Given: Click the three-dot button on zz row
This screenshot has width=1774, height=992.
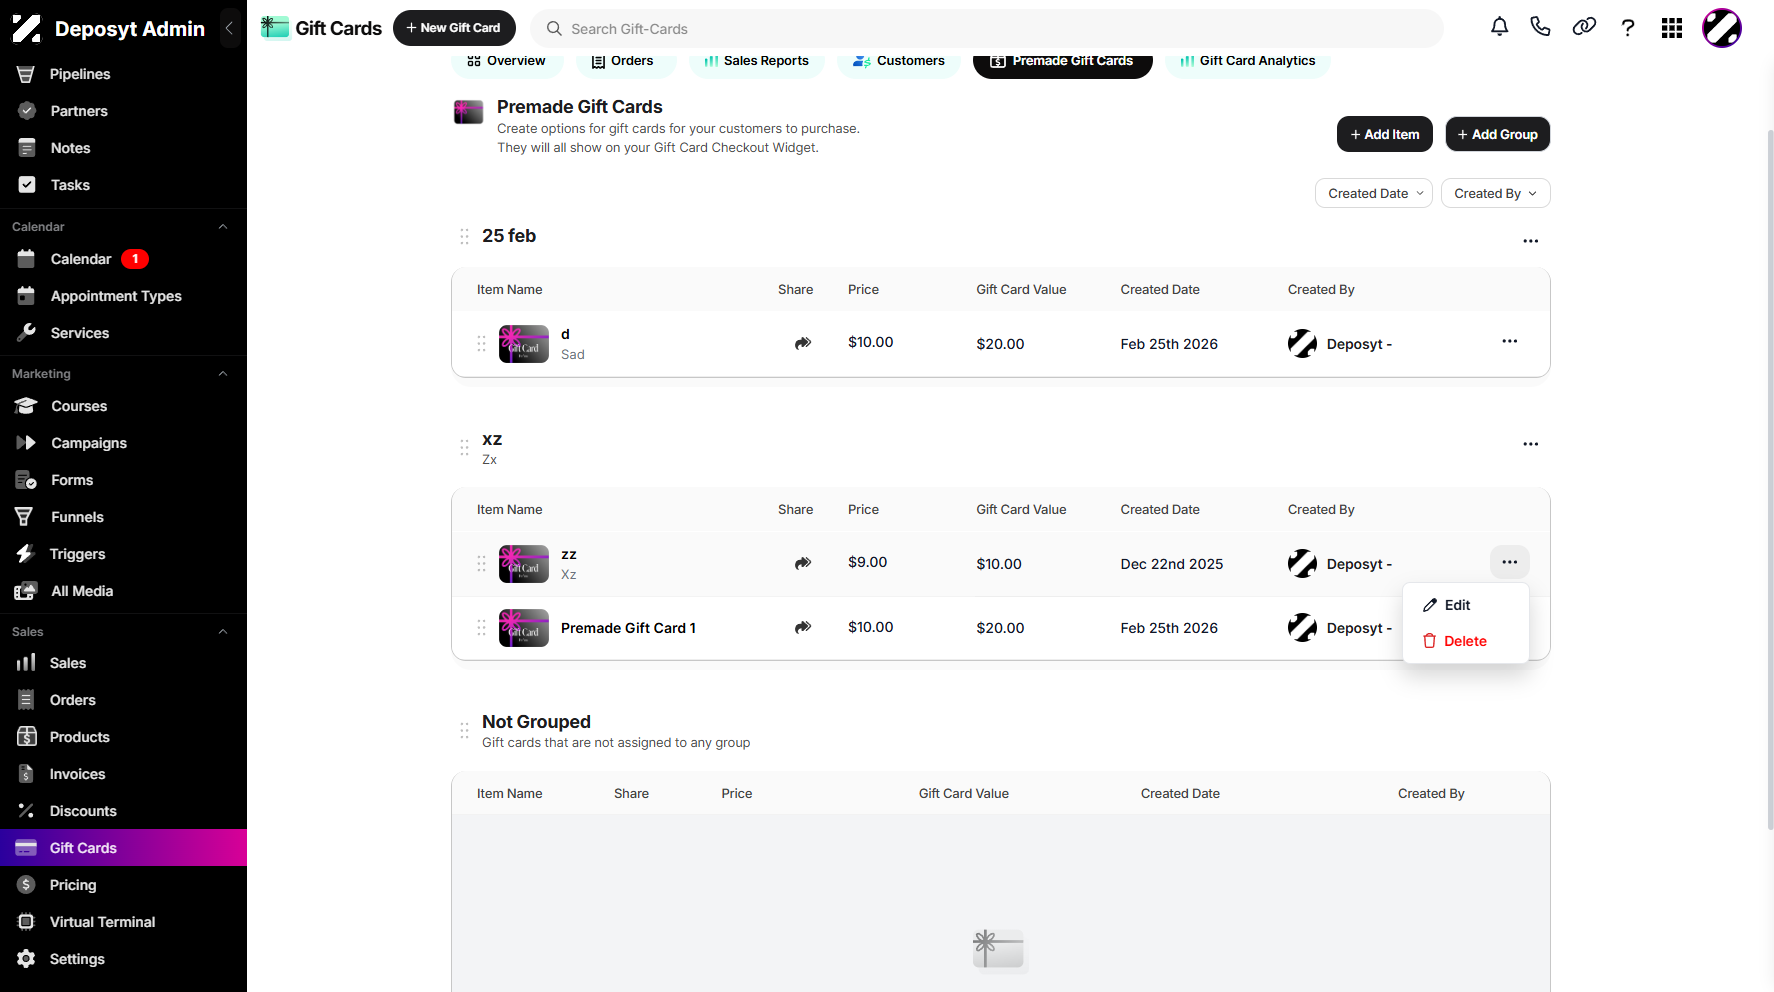Looking at the screenshot, I should click(x=1509, y=562).
